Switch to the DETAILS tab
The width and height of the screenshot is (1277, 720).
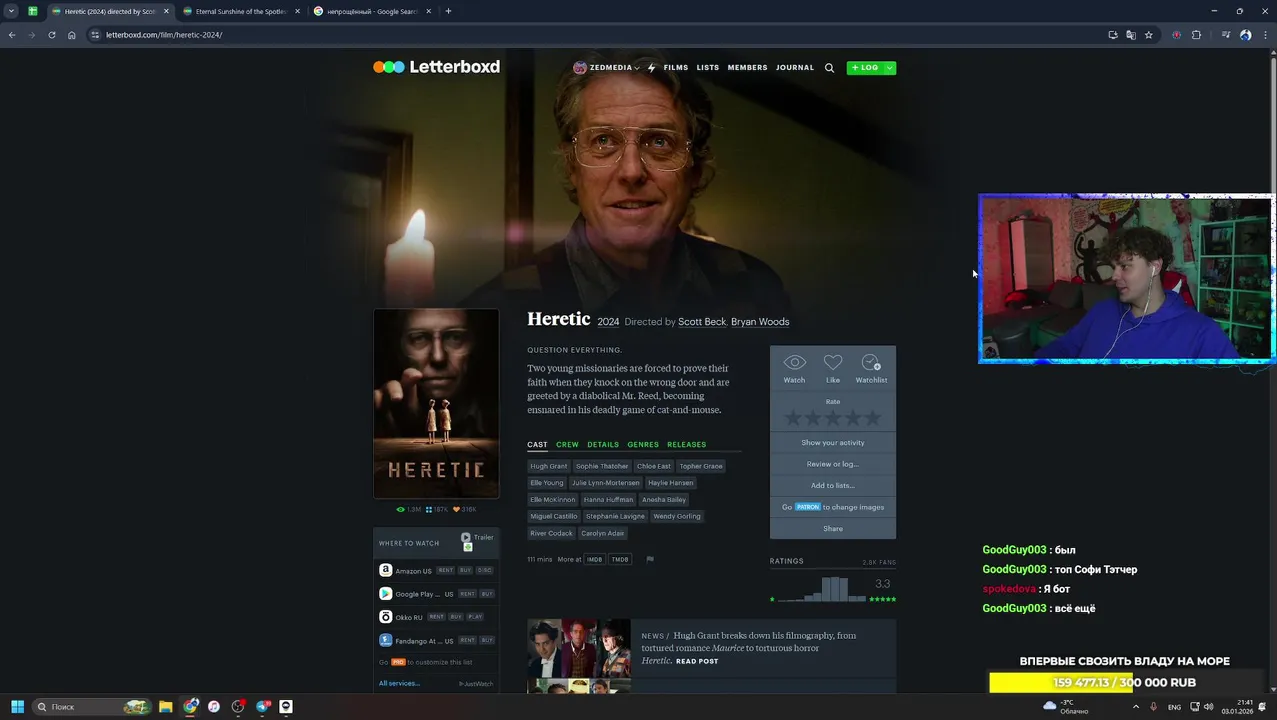pyautogui.click(x=603, y=444)
